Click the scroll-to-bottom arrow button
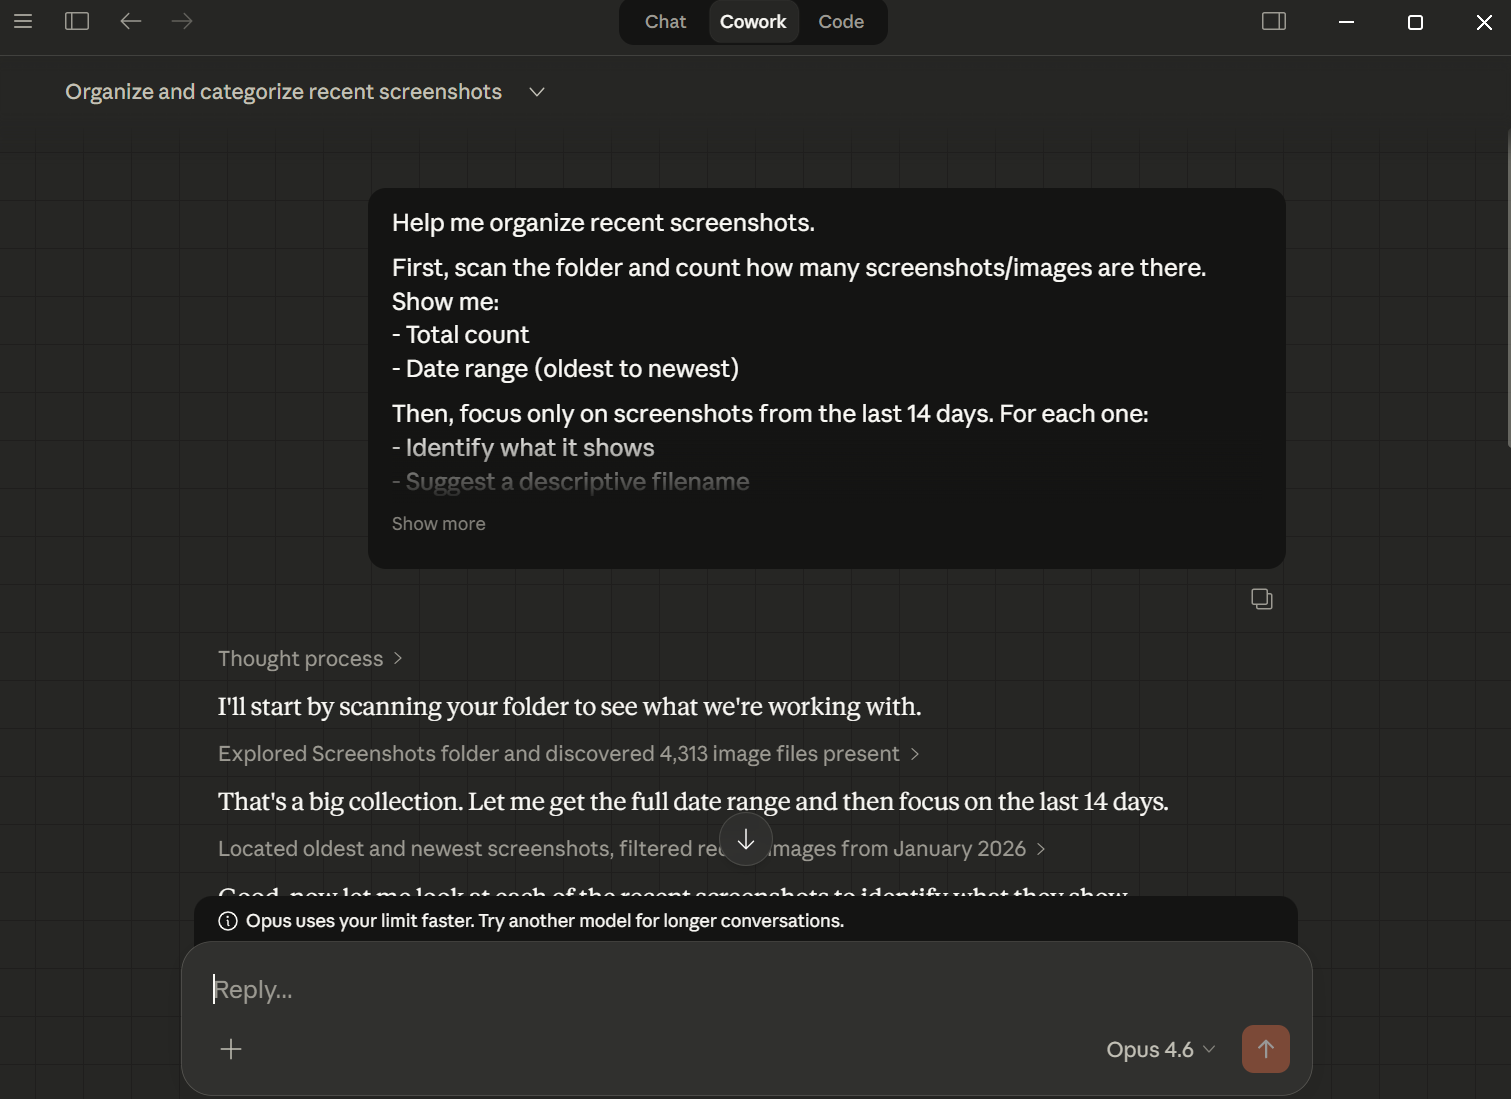 click(746, 840)
